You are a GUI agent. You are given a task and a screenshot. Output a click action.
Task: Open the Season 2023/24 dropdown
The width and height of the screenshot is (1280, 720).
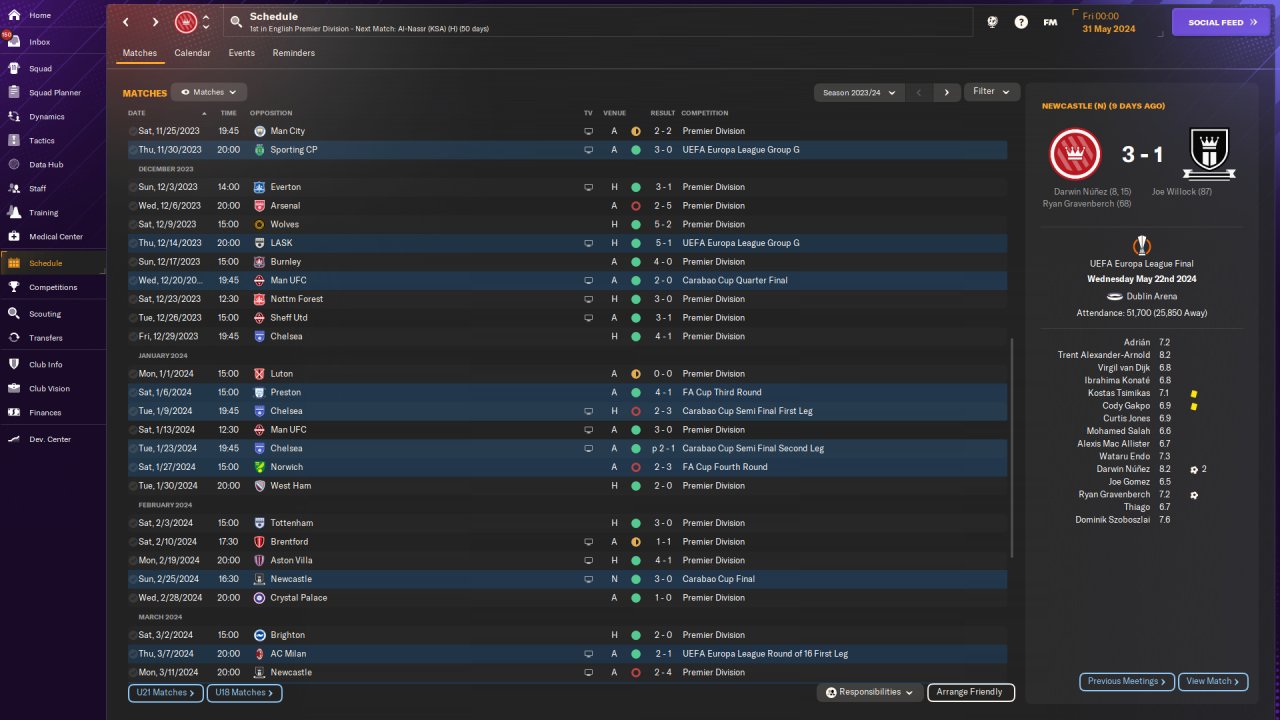tap(860, 92)
